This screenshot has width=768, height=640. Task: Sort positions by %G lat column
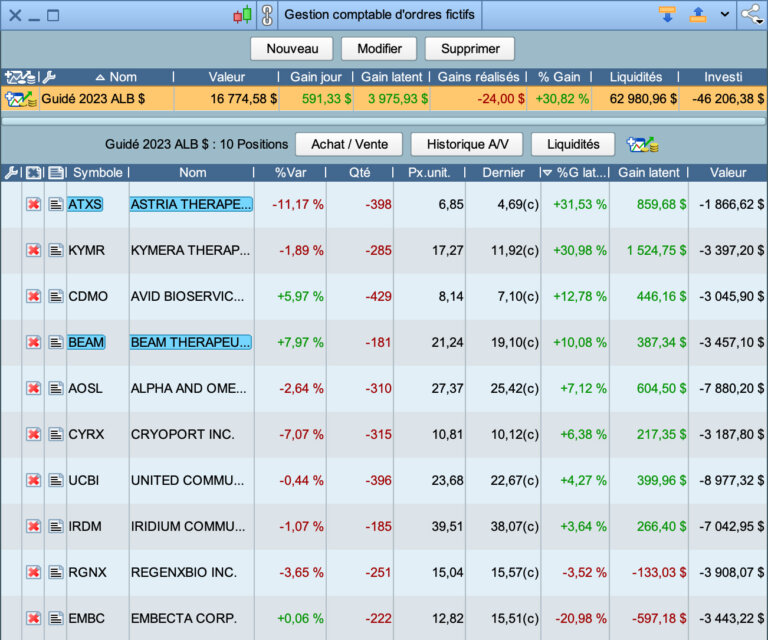click(576, 172)
